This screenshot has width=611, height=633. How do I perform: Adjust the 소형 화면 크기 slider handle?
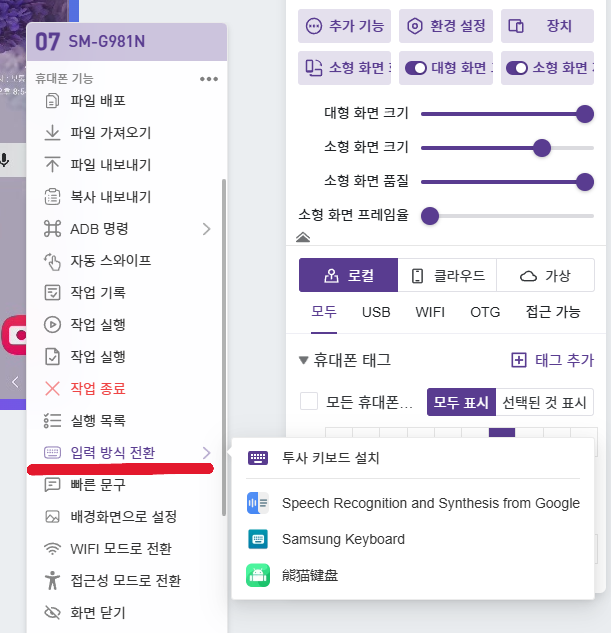(x=542, y=148)
